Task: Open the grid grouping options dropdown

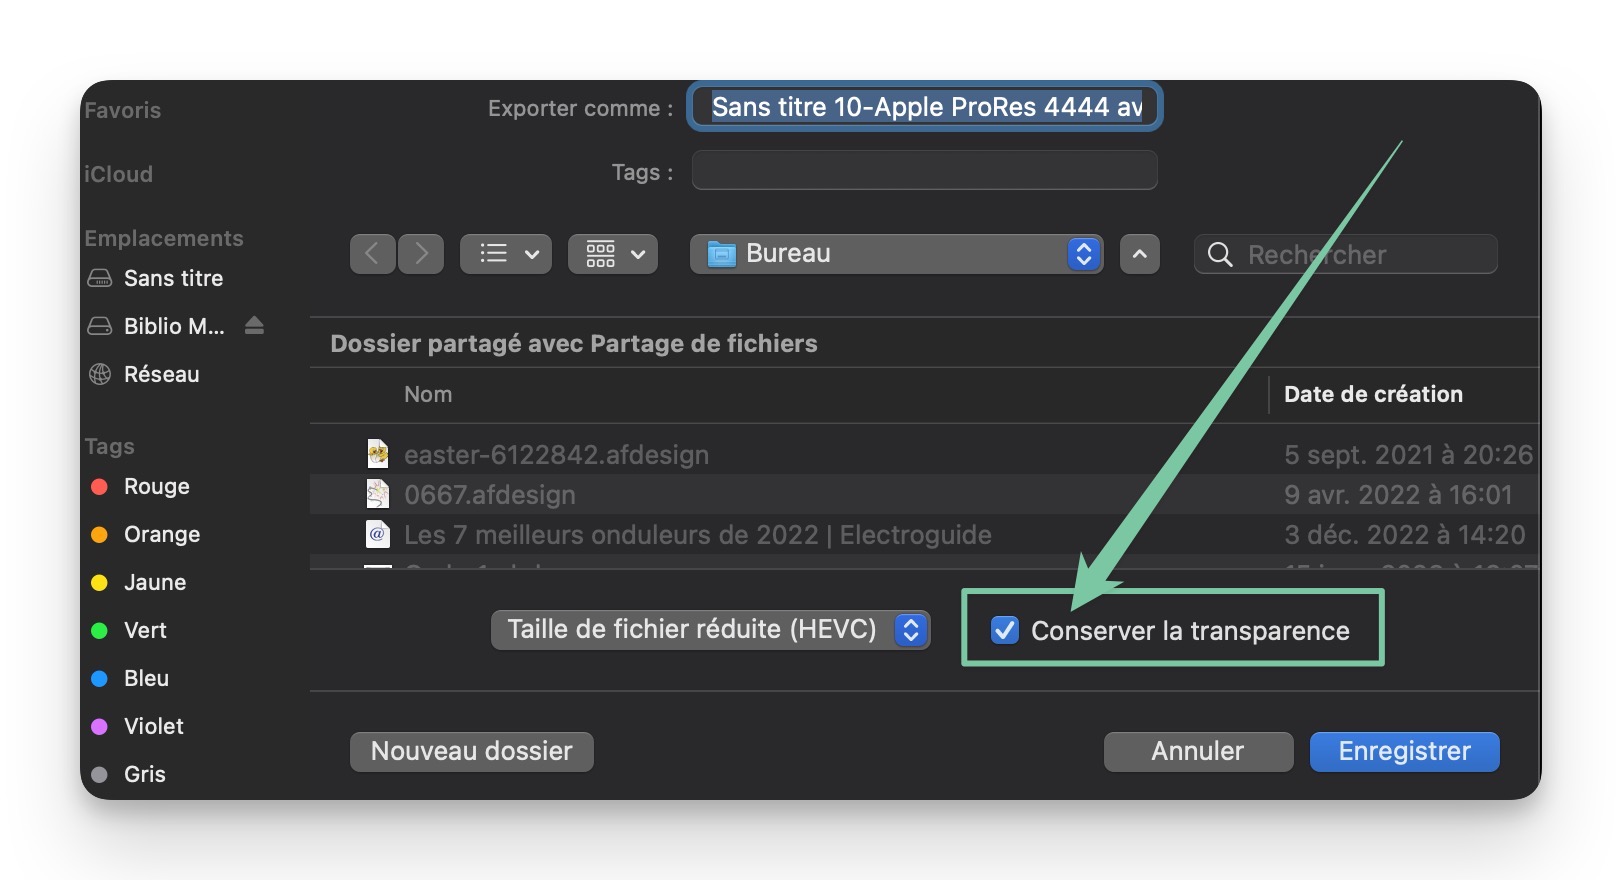Action: (x=613, y=254)
